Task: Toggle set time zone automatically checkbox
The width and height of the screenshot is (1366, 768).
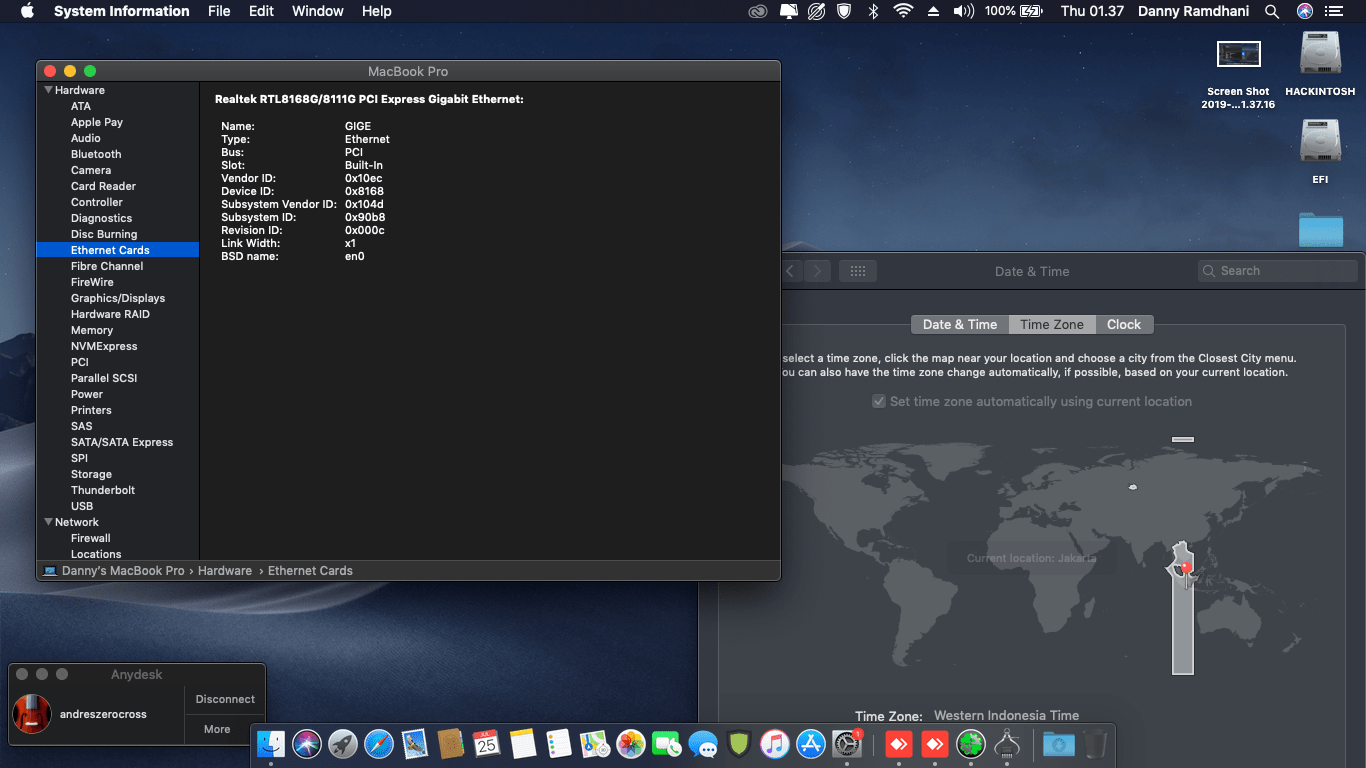Action: (879, 401)
